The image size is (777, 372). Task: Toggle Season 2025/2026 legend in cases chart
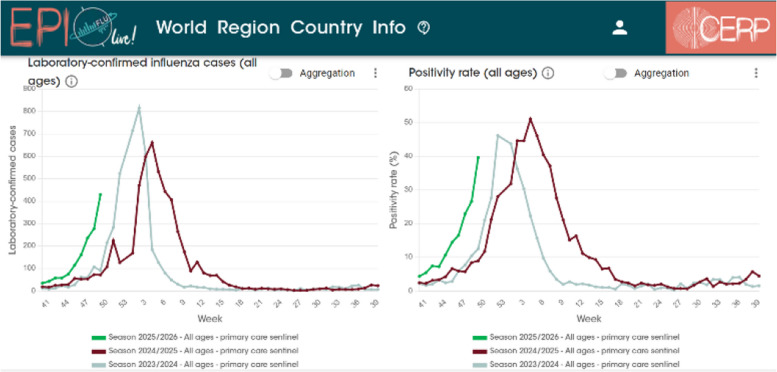(195, 337)
